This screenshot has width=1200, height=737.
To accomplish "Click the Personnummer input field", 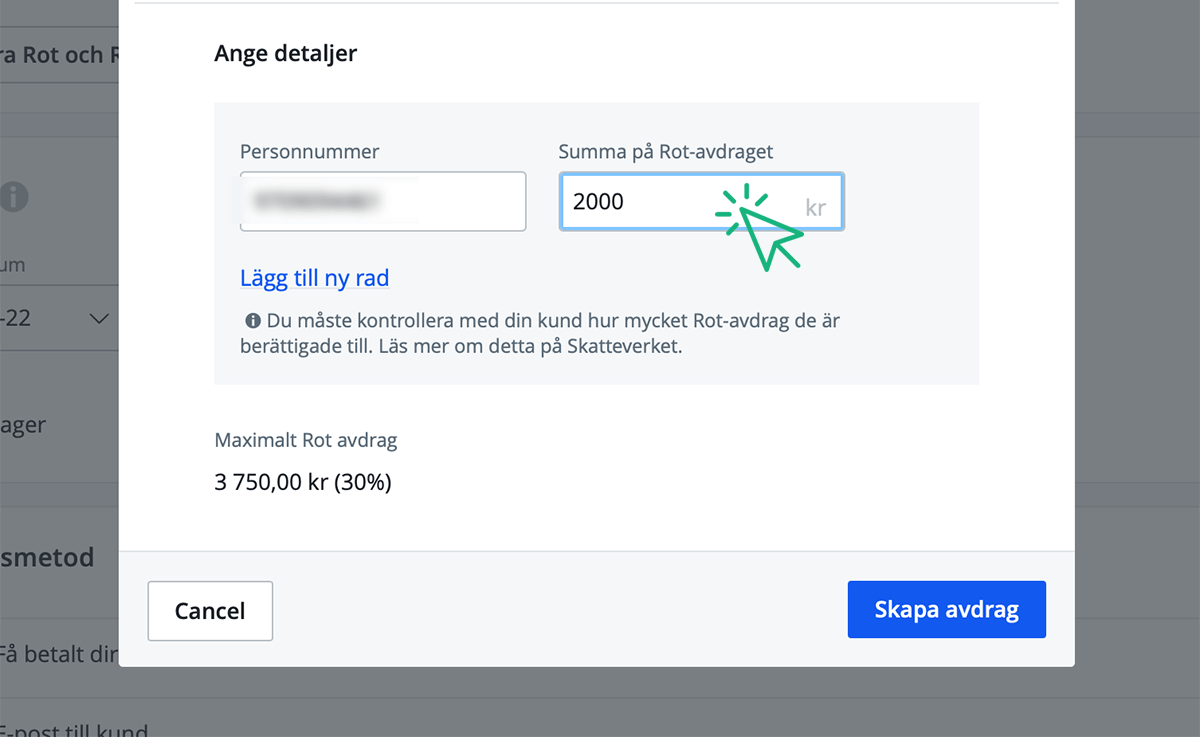I will [382, 202].
